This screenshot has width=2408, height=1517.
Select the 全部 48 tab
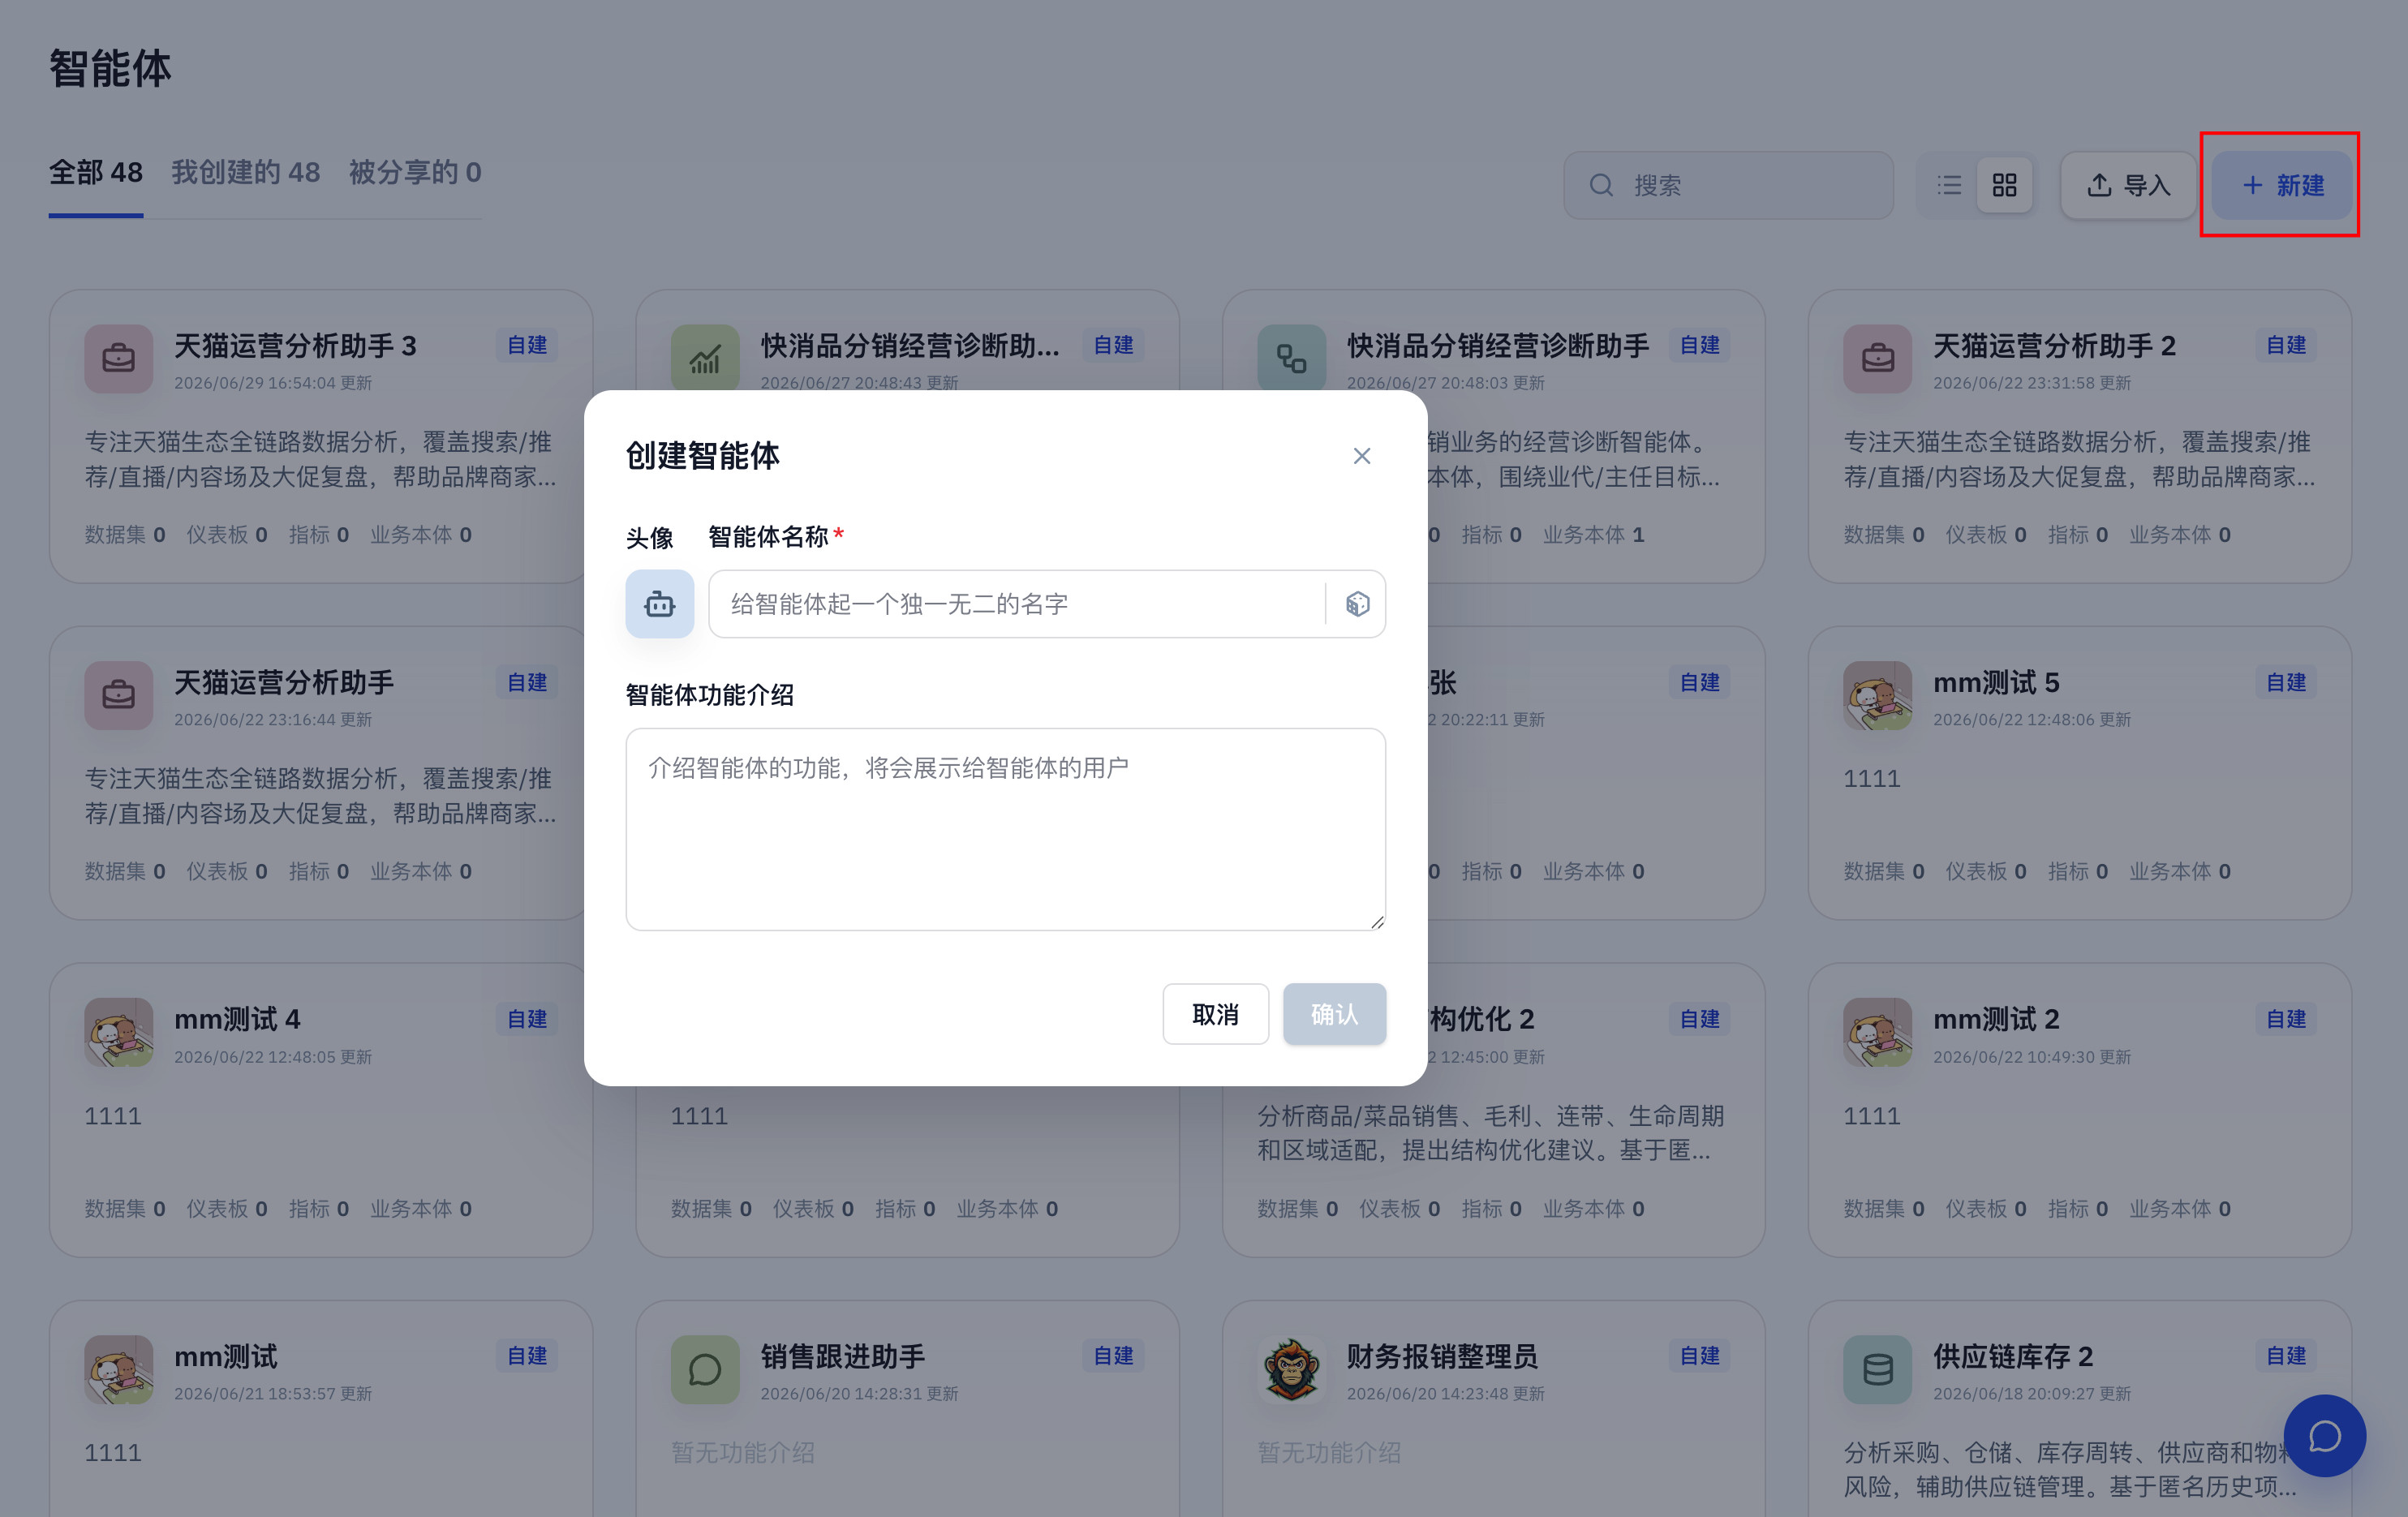96,173
